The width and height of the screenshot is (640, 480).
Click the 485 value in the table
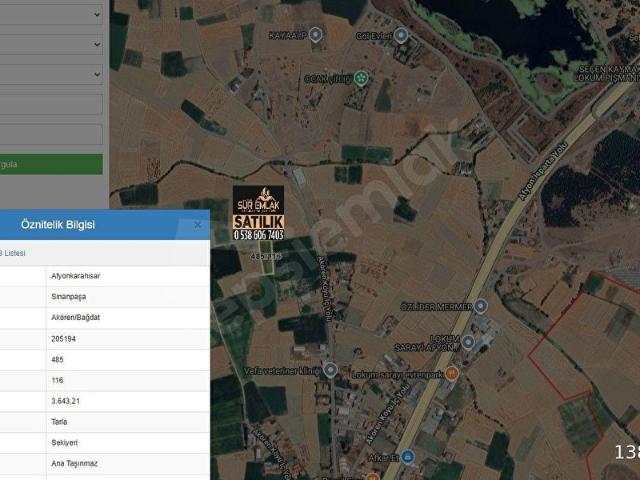point(57,360)
